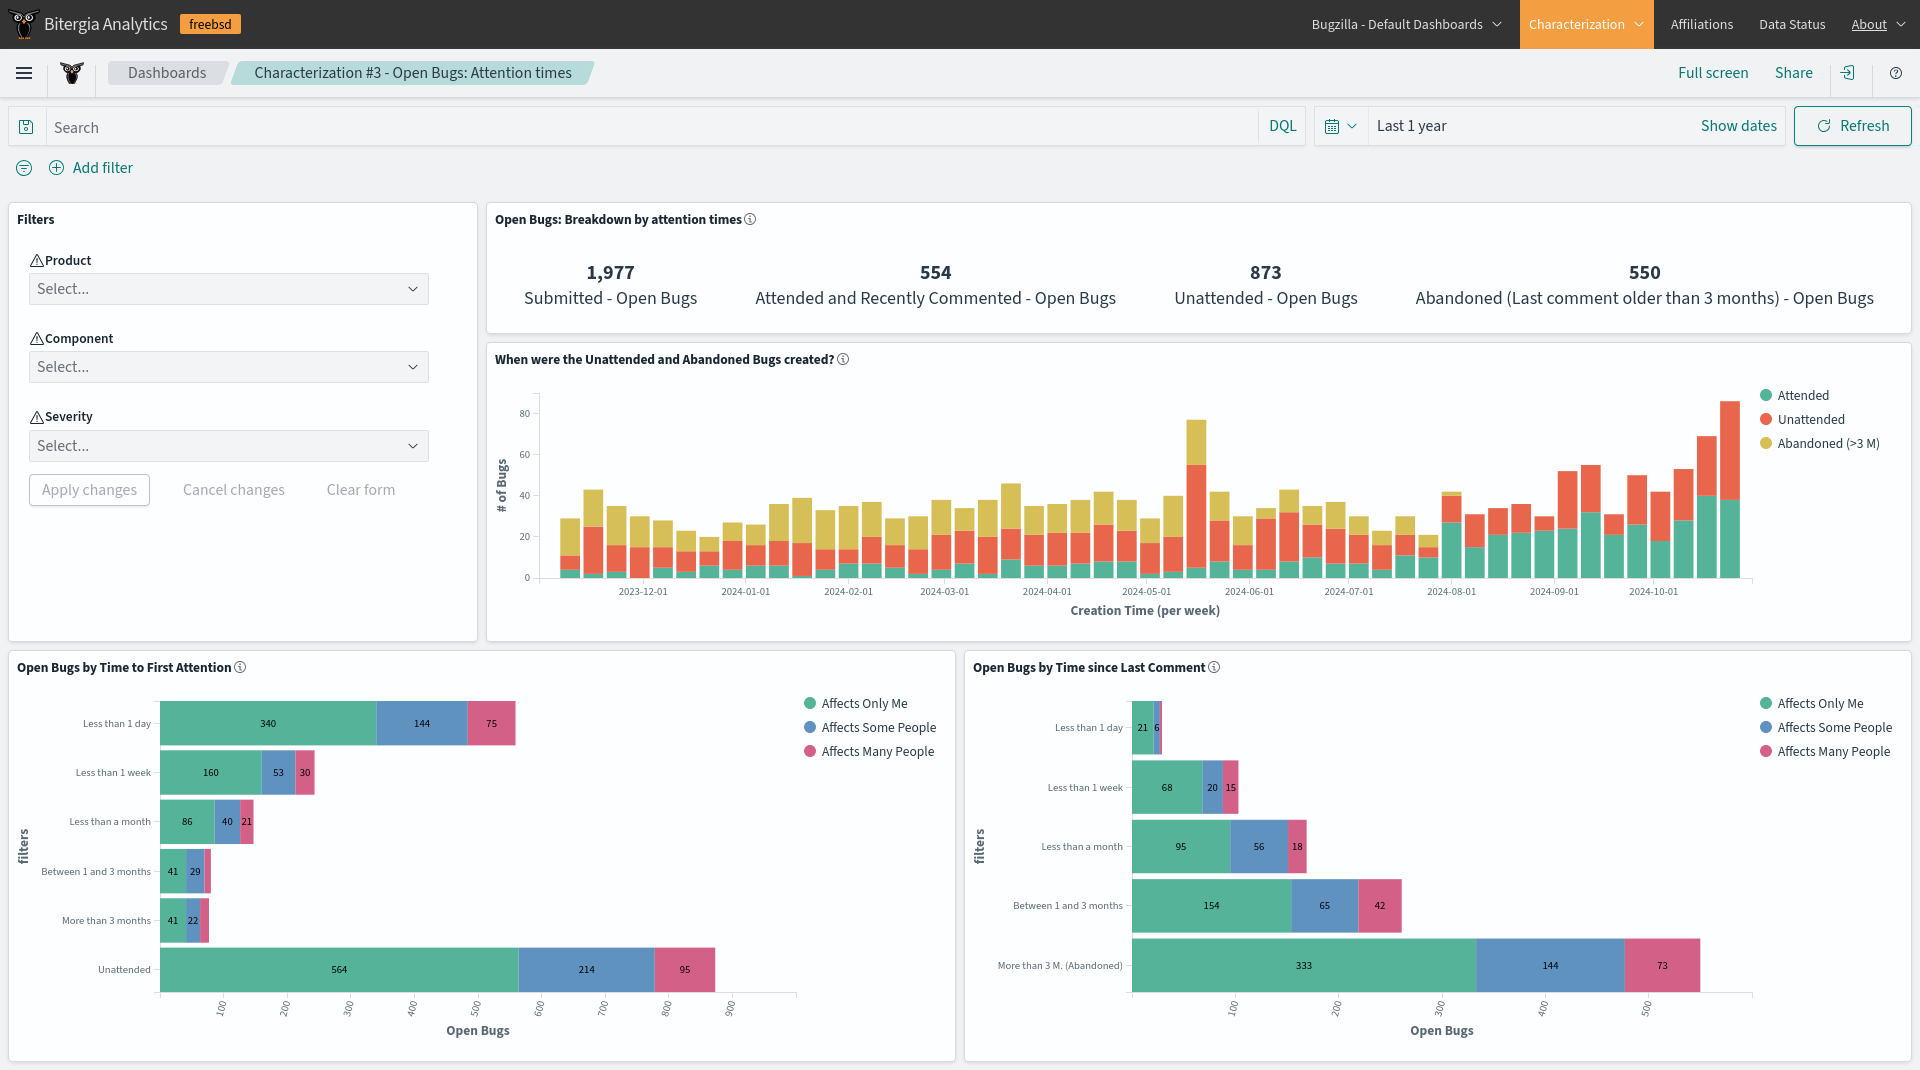Click Characterization #3 breadcrumb title

413,73
